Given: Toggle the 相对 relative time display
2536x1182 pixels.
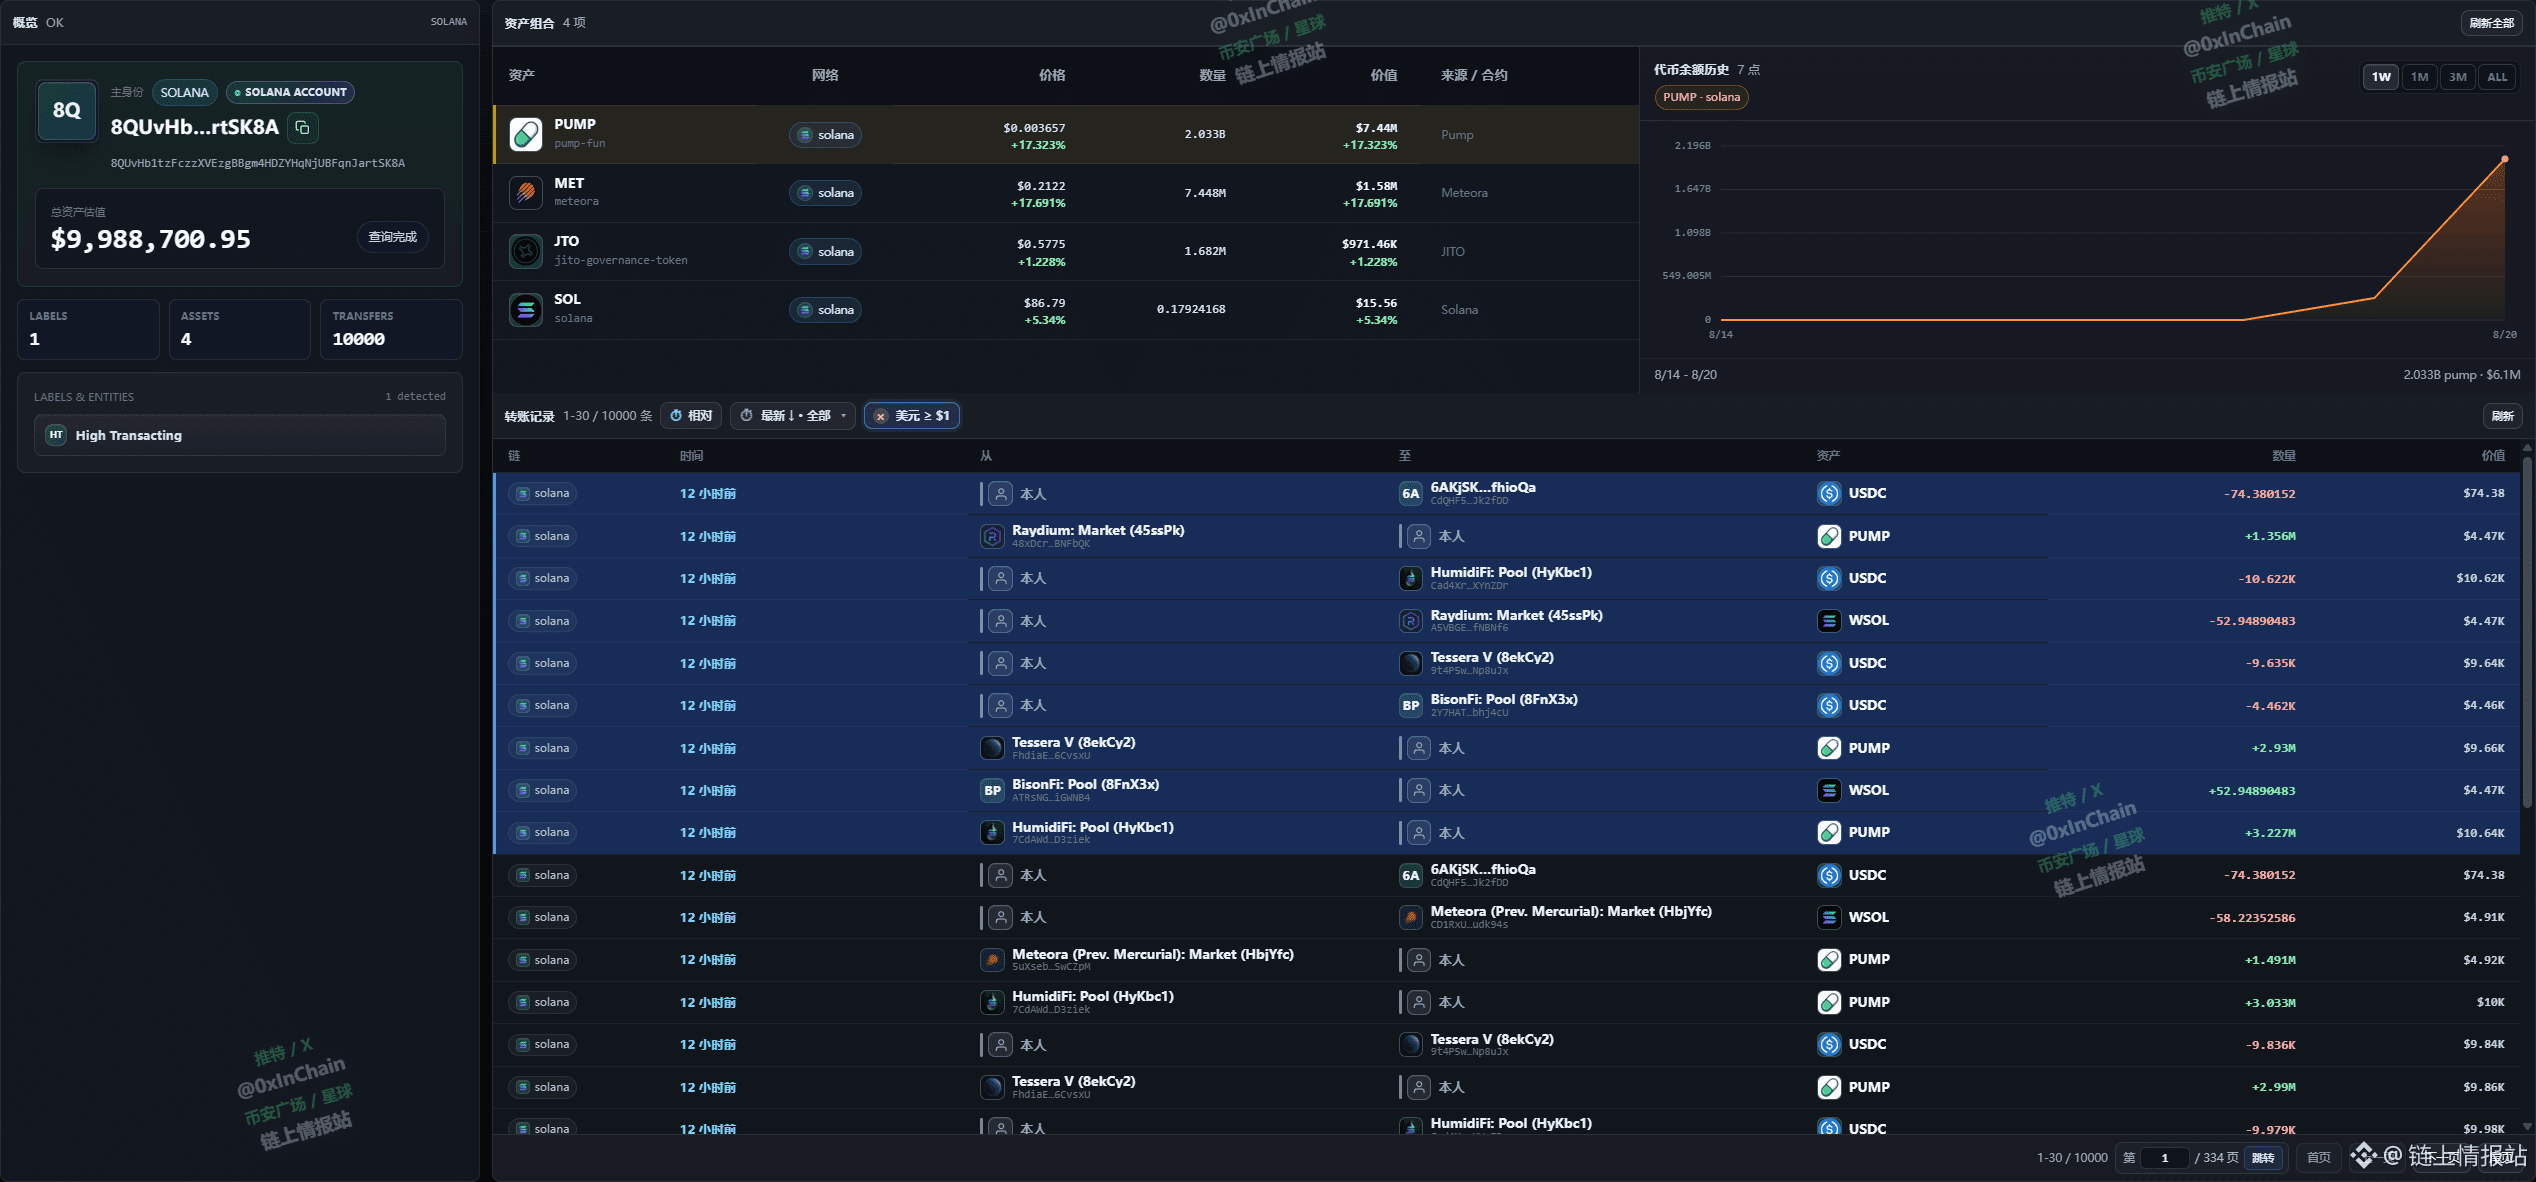Looking at the screenshot, I should 691,416.
